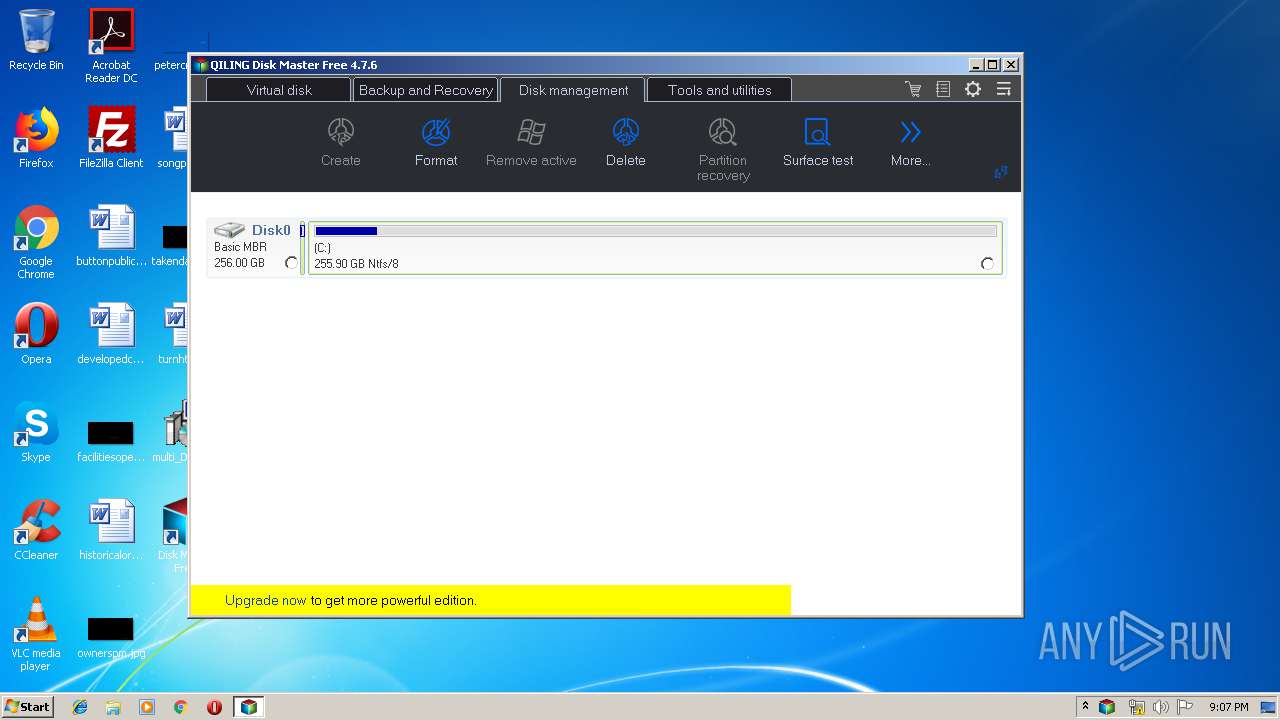Open the VLC media player desktop shortcut
The width and height of the screenshot is (1280, 720).
36,634
